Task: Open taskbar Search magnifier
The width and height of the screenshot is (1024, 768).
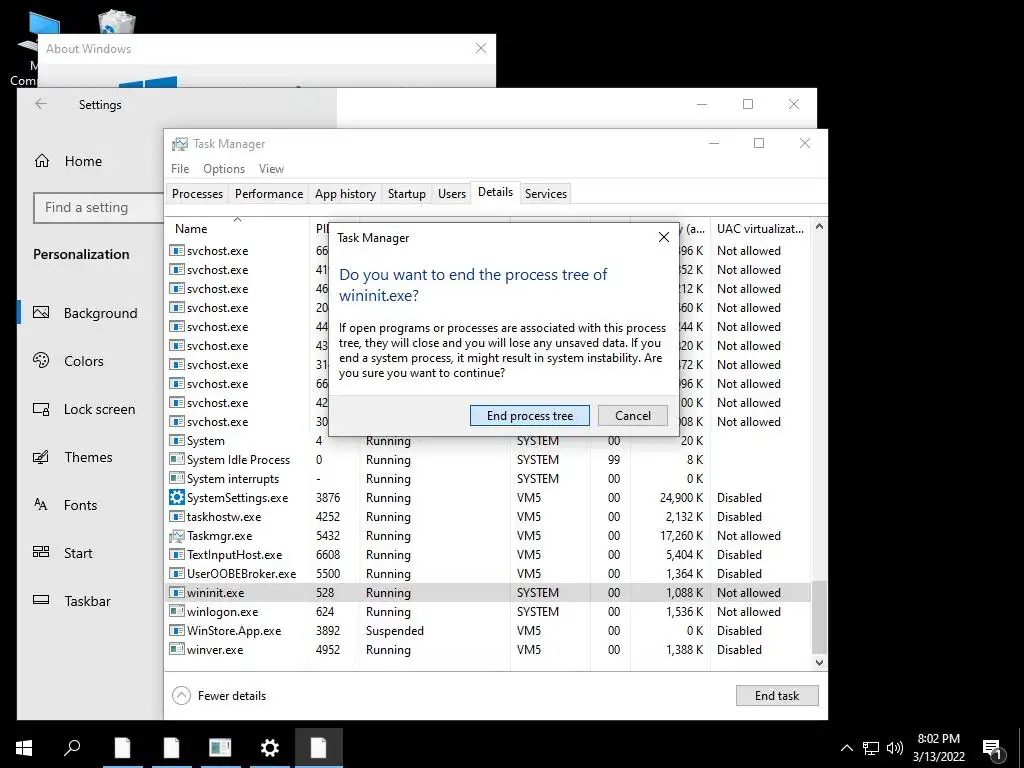Action: (72, 748)
